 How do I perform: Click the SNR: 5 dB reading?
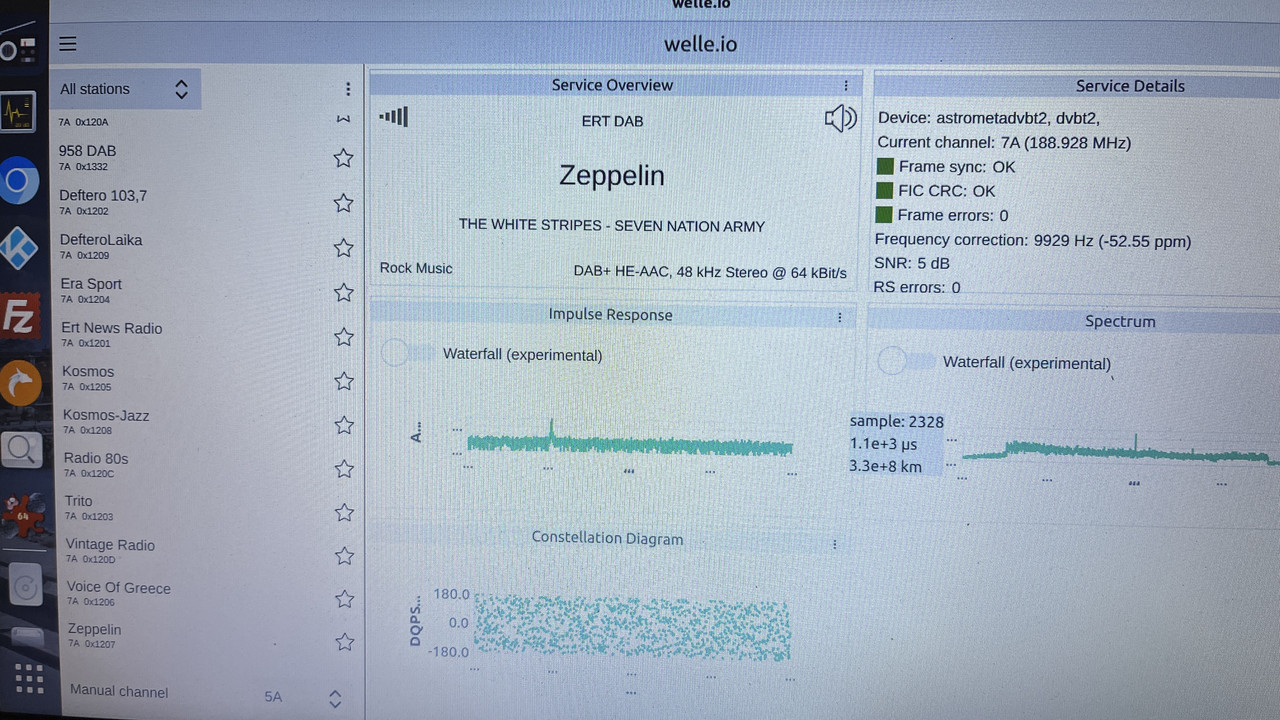(x=912, y=263)
